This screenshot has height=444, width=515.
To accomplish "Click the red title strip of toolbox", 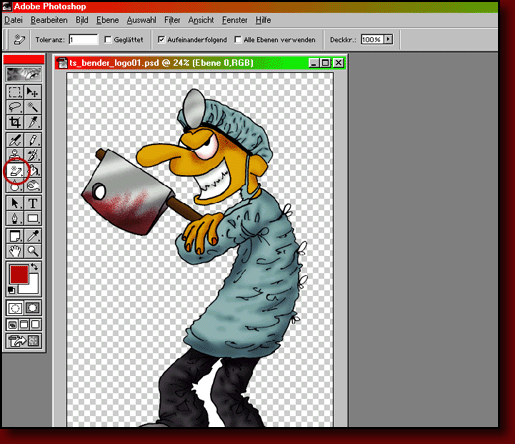I will pyautogui.click(x=24, y=60).
